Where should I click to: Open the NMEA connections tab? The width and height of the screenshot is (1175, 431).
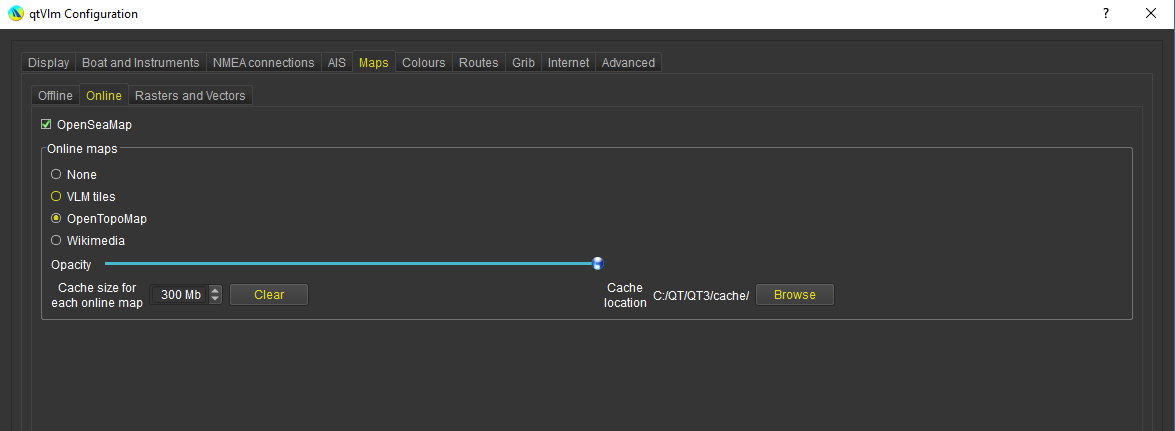(x=264, y=63)
